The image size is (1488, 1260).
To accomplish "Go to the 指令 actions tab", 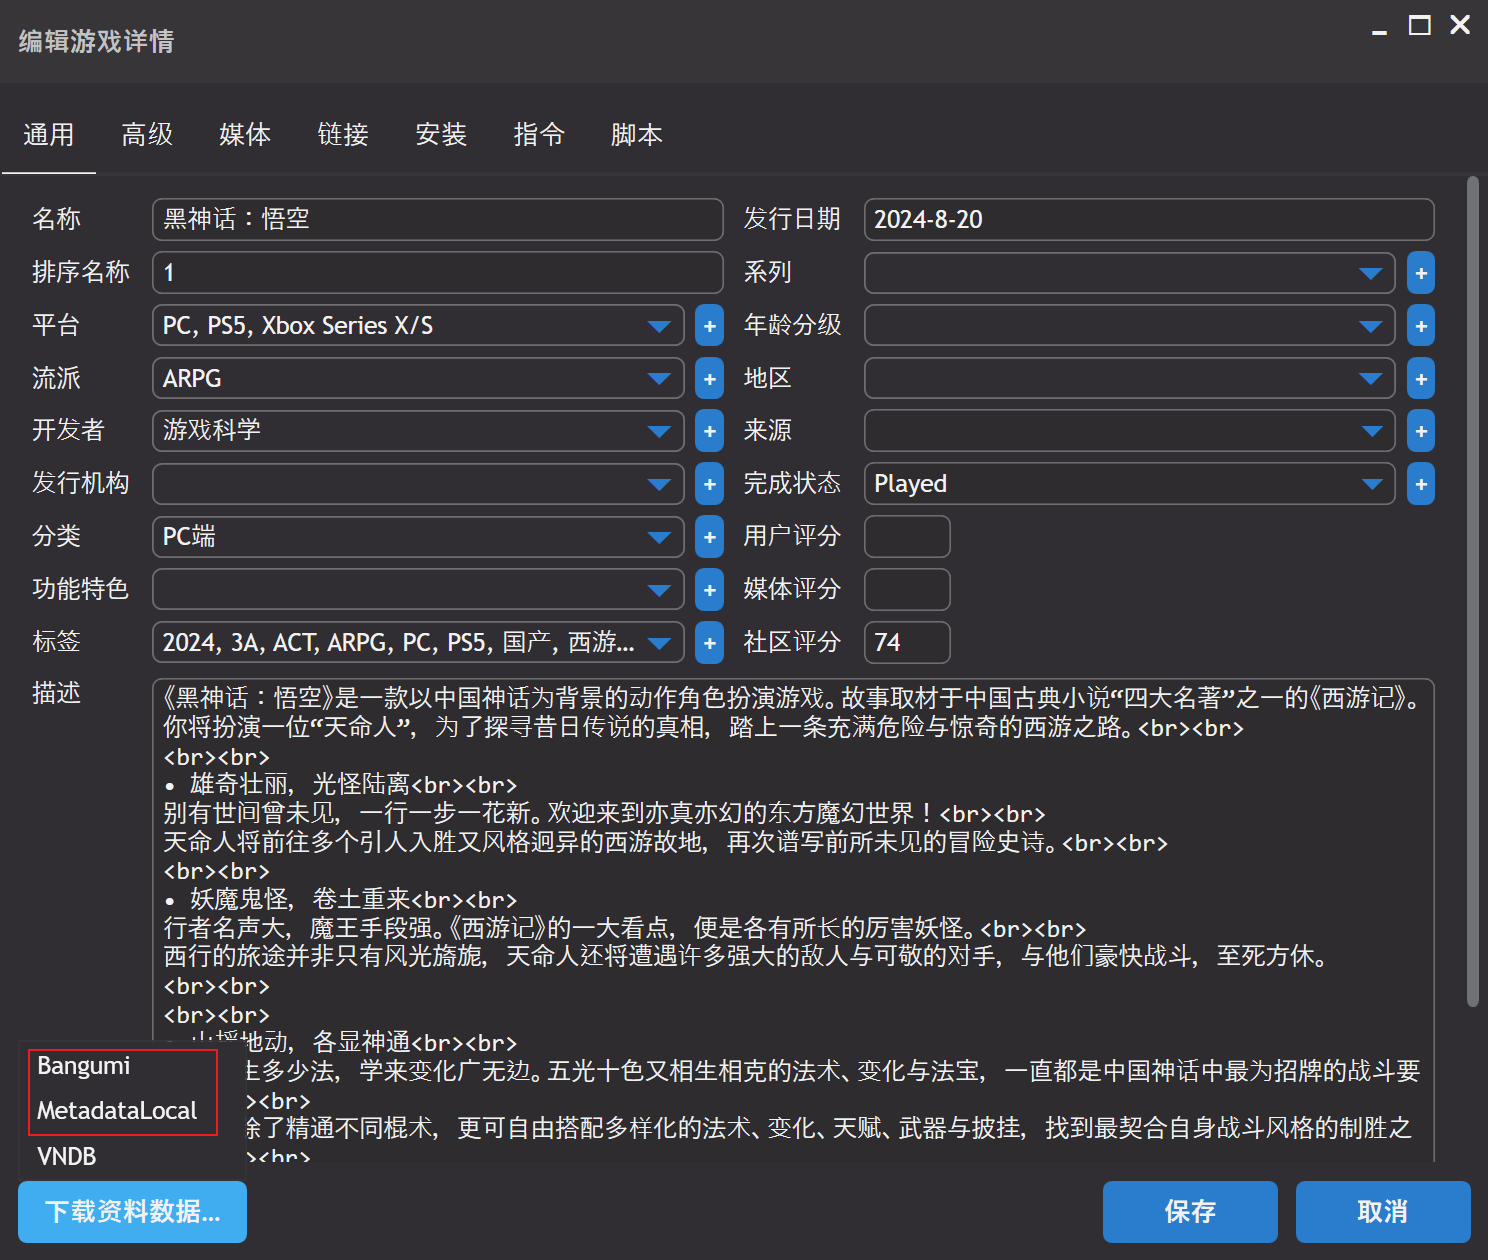I will click(539, 135).
